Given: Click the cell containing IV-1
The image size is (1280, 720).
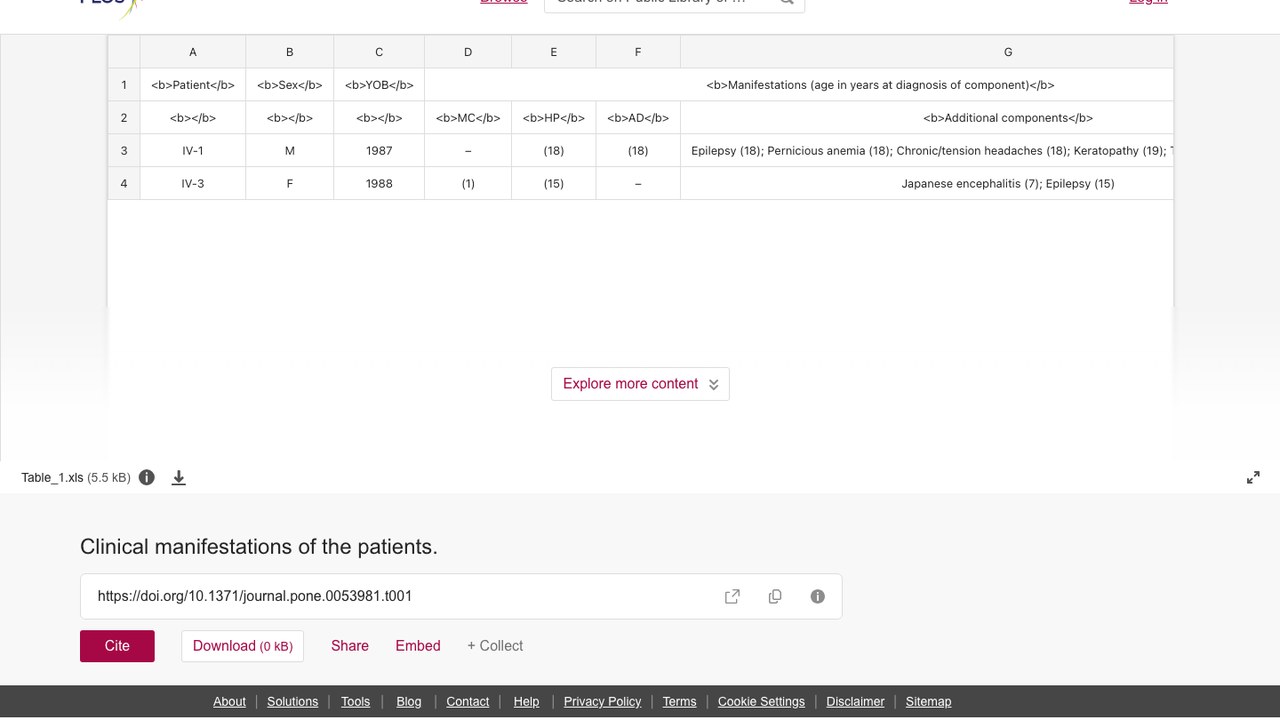Looking at the screenshot, I should coord(193,151).
